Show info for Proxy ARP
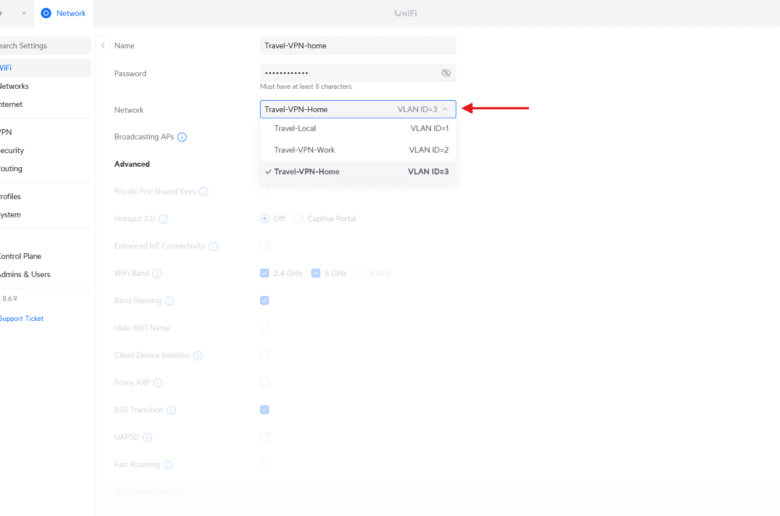780x516 pixels. [158, 383]
